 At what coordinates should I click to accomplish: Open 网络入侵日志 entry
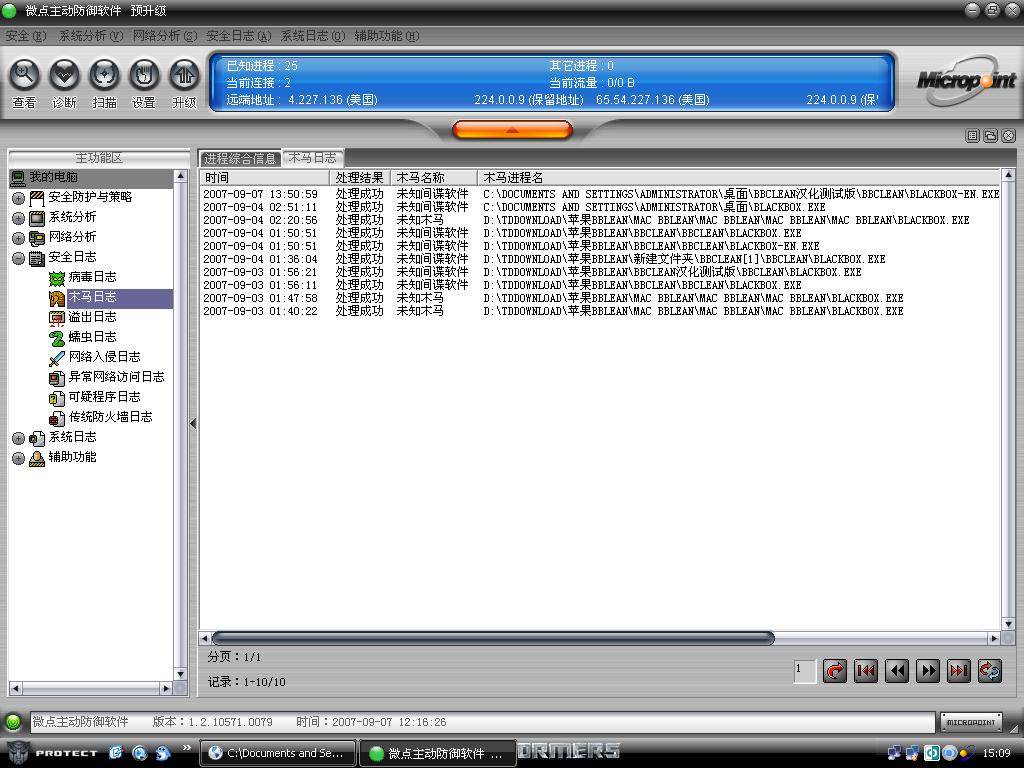coord(104,357)
